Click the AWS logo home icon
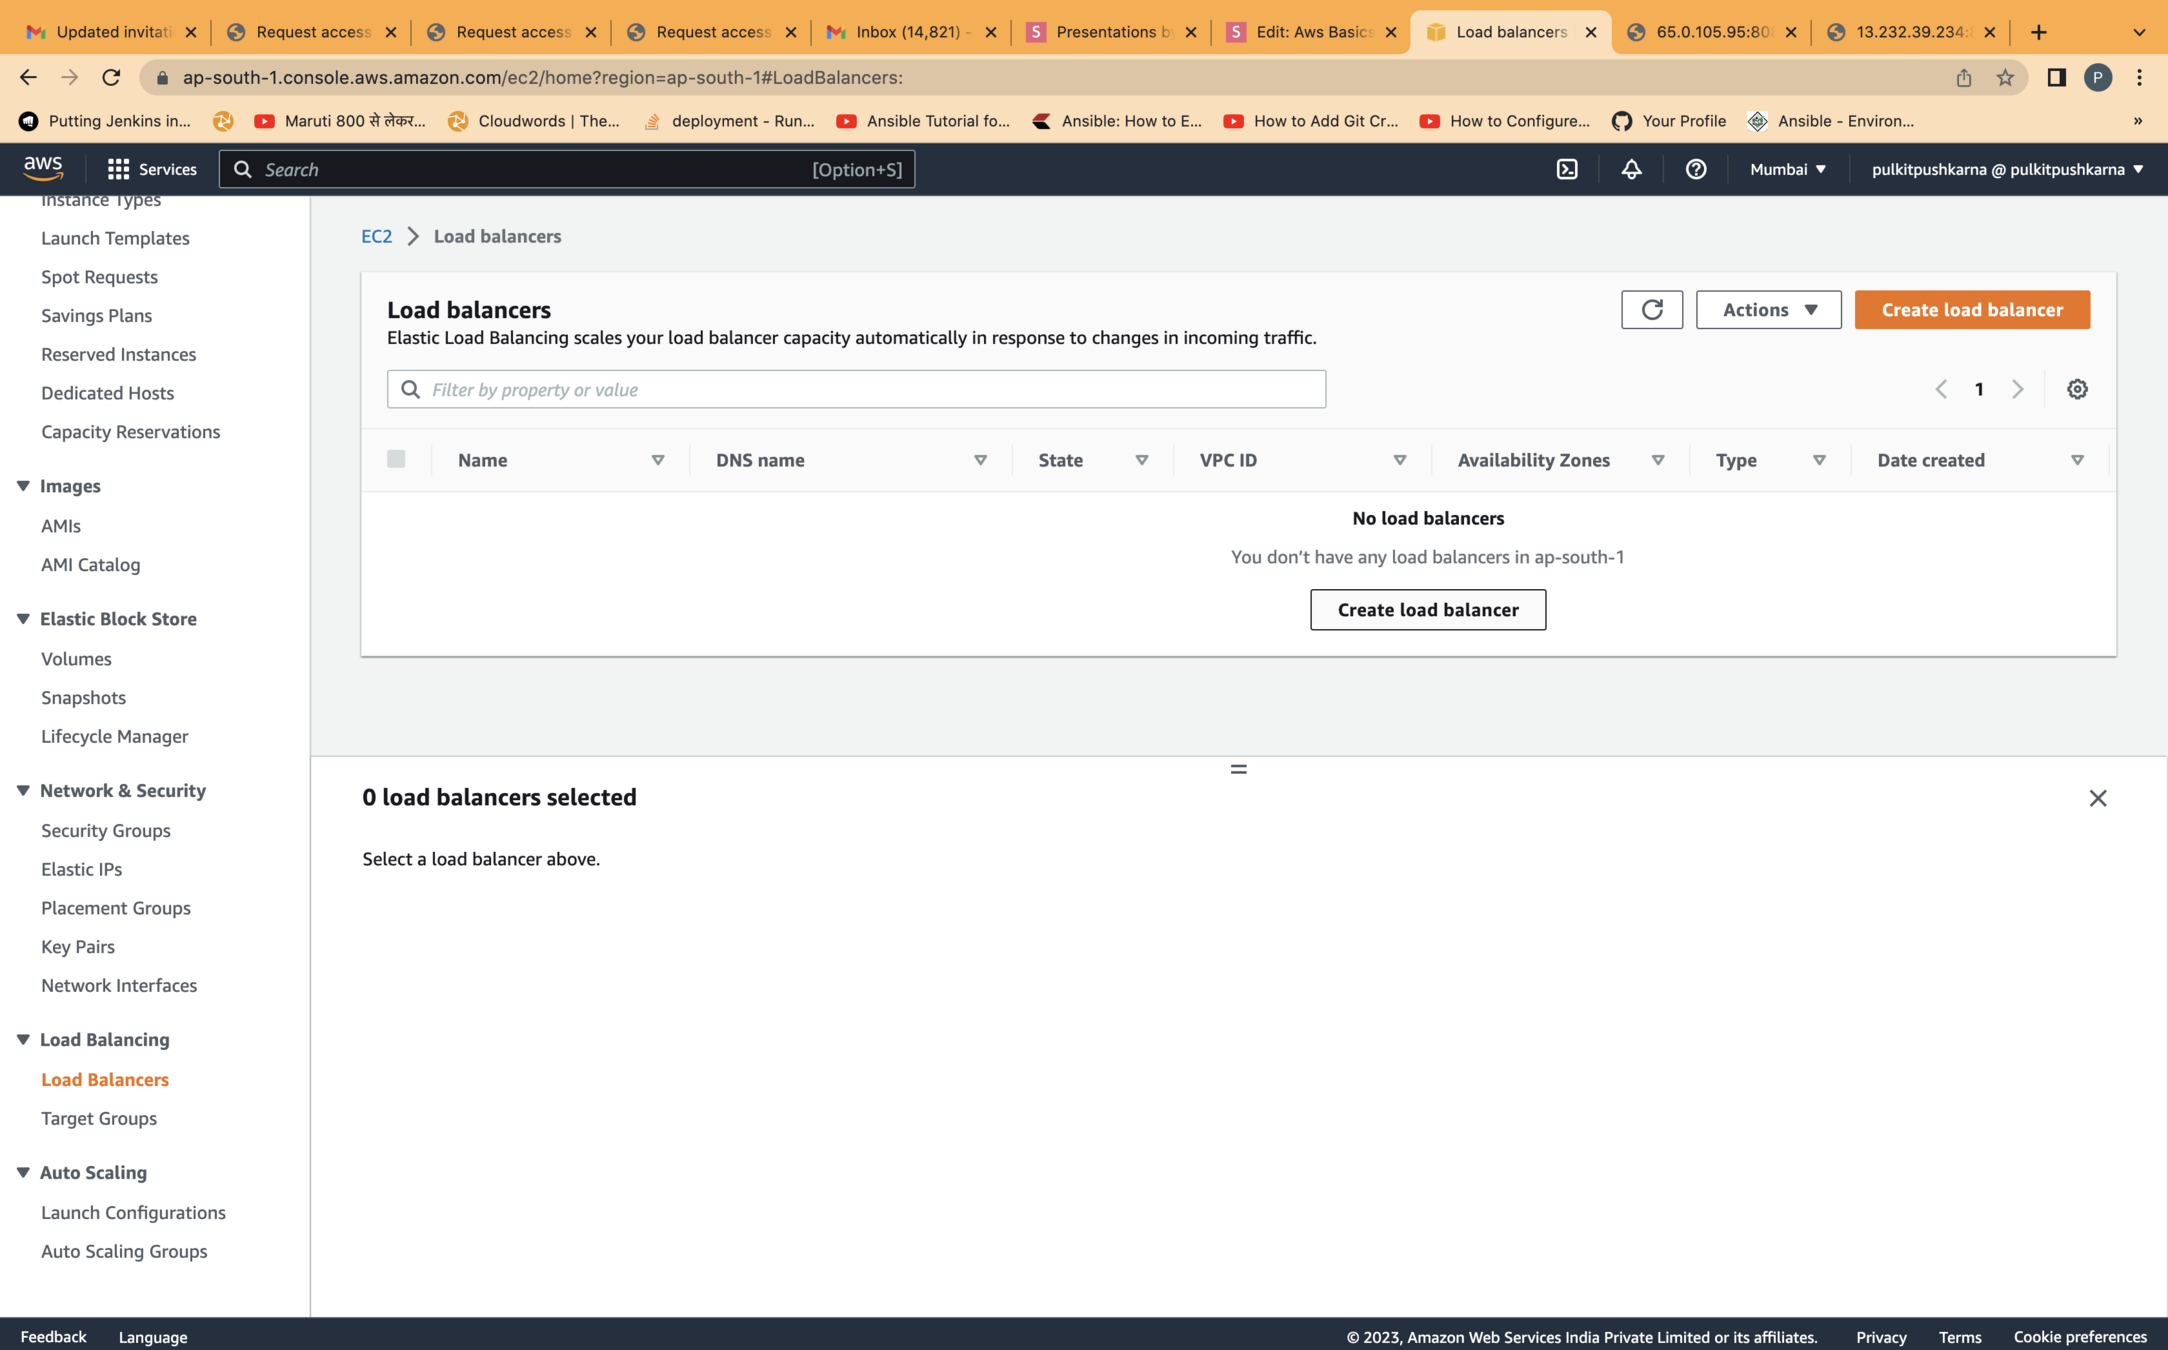Screen dimensions: 2168x1350 (43, 168)
